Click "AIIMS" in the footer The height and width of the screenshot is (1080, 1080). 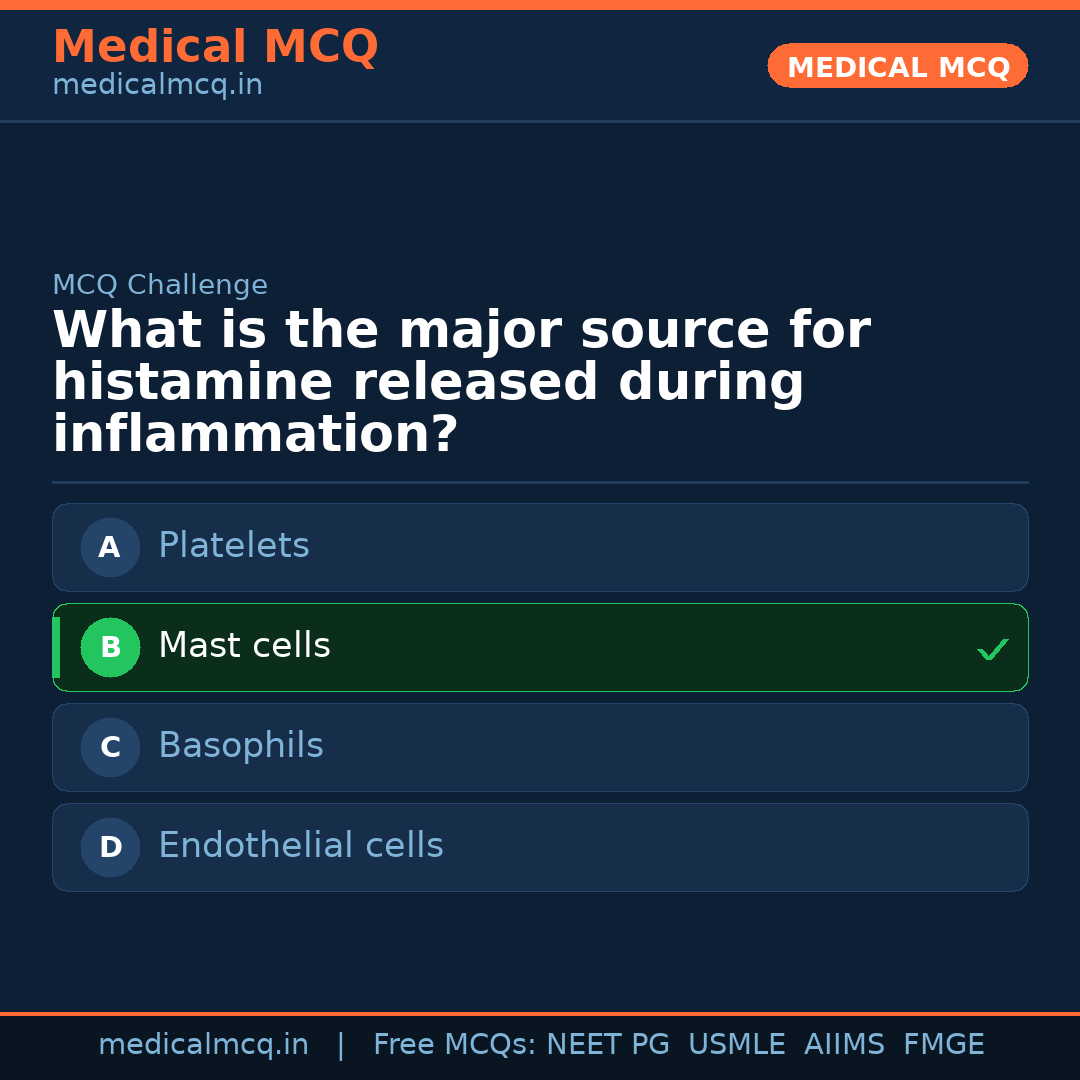(844, 1045)
